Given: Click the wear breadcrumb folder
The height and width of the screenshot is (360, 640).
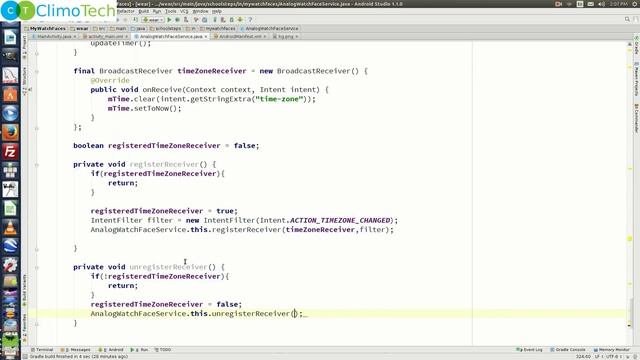Looking at the screenshot, I should coord(79,29).
